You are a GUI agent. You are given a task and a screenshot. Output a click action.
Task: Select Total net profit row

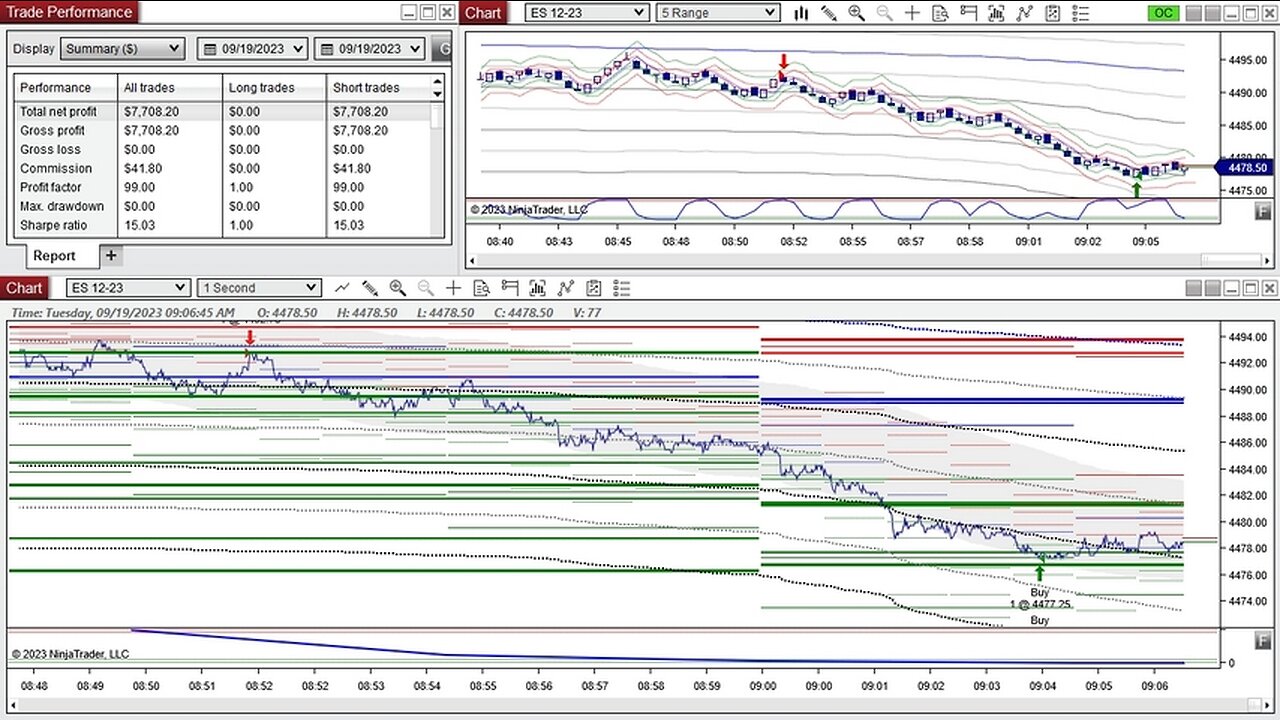(x=222, y=112)
